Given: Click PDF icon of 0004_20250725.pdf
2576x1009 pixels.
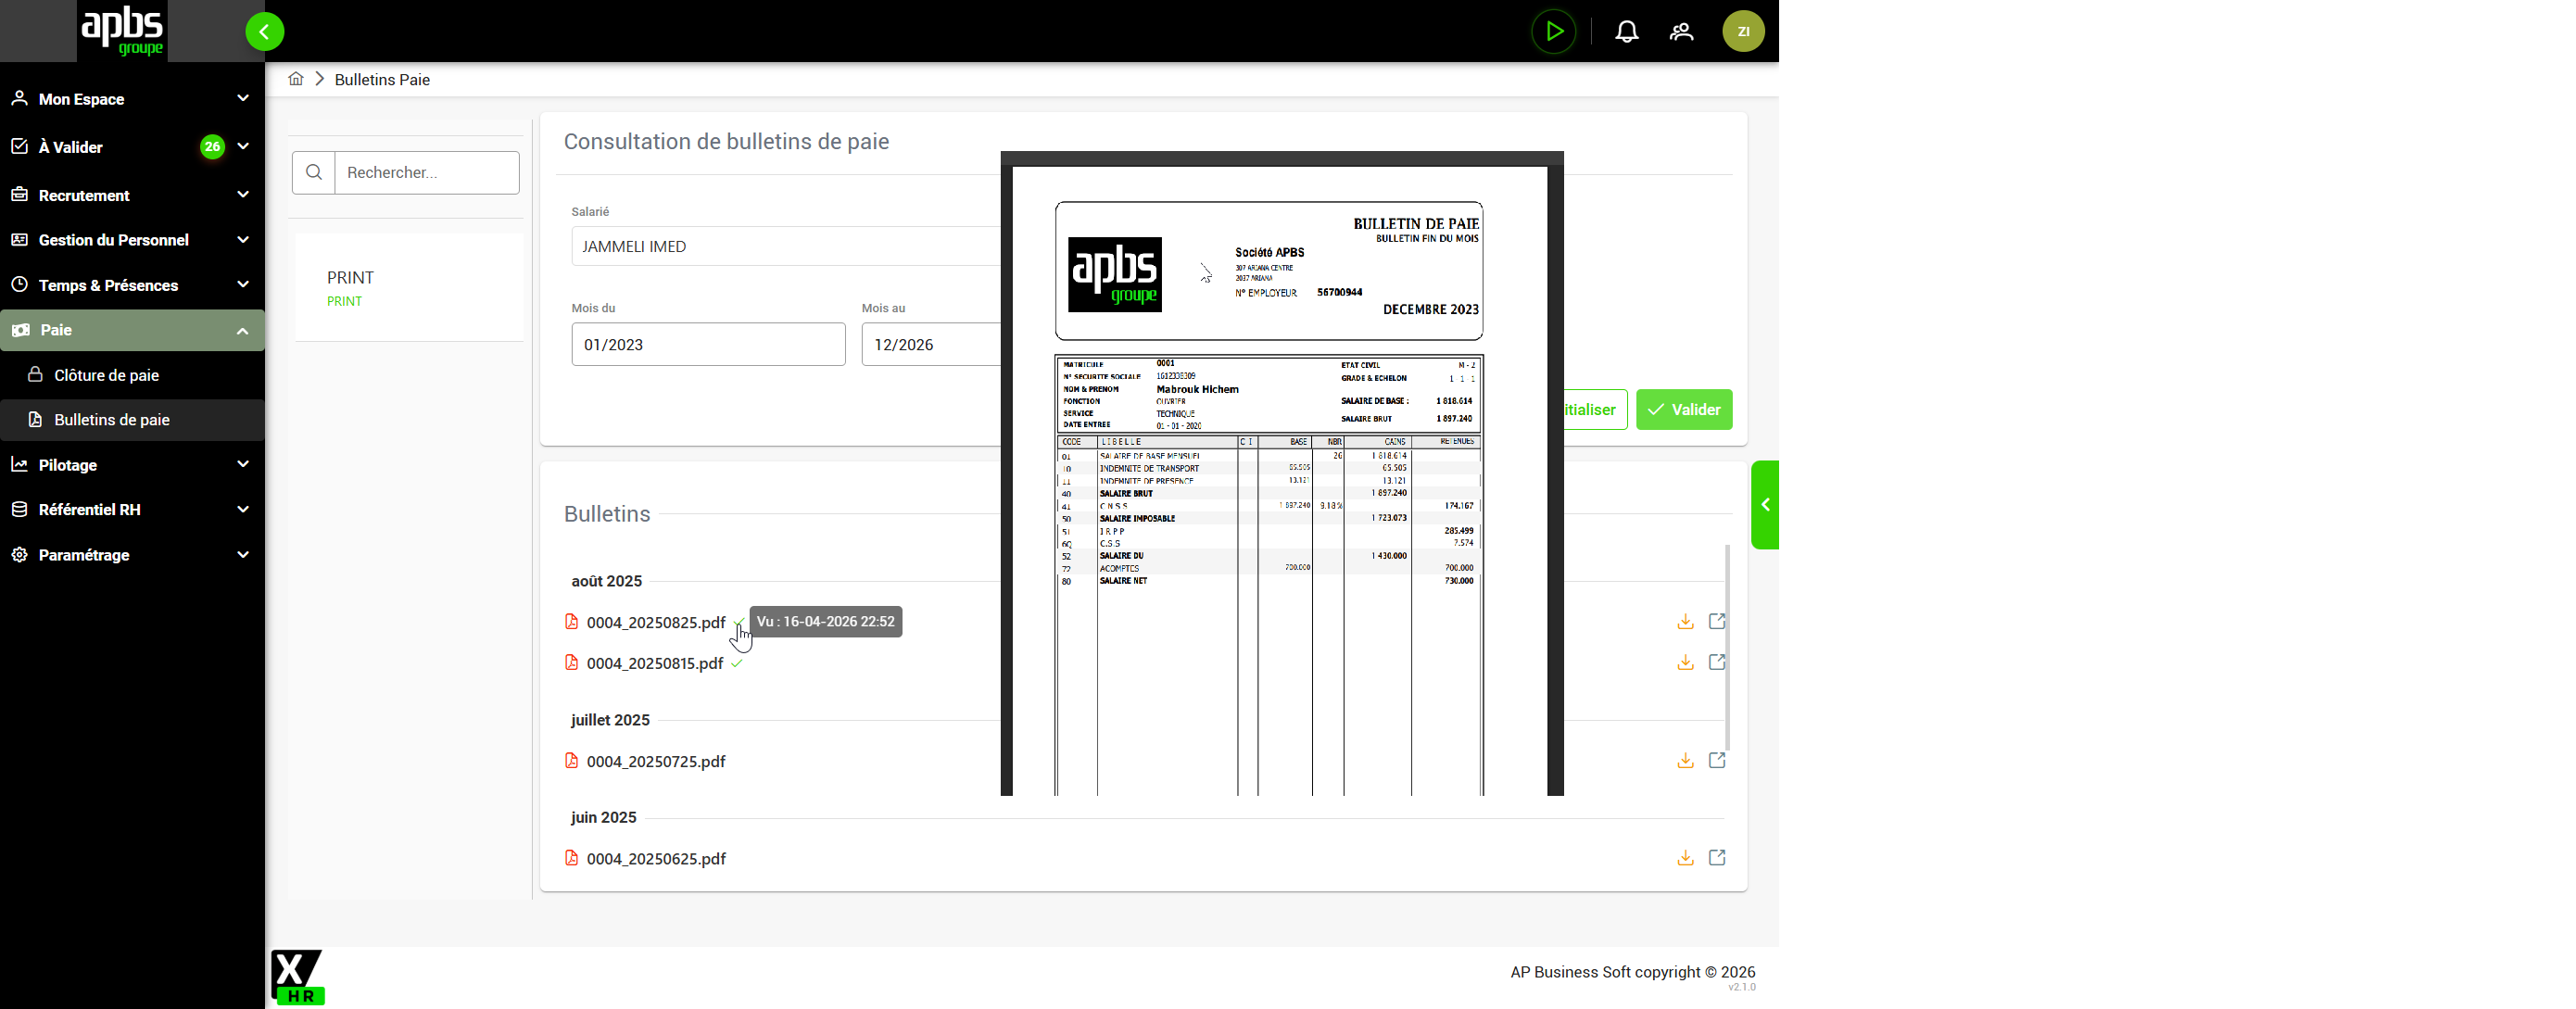Looking at the screenshot, I should pos(571,760).
